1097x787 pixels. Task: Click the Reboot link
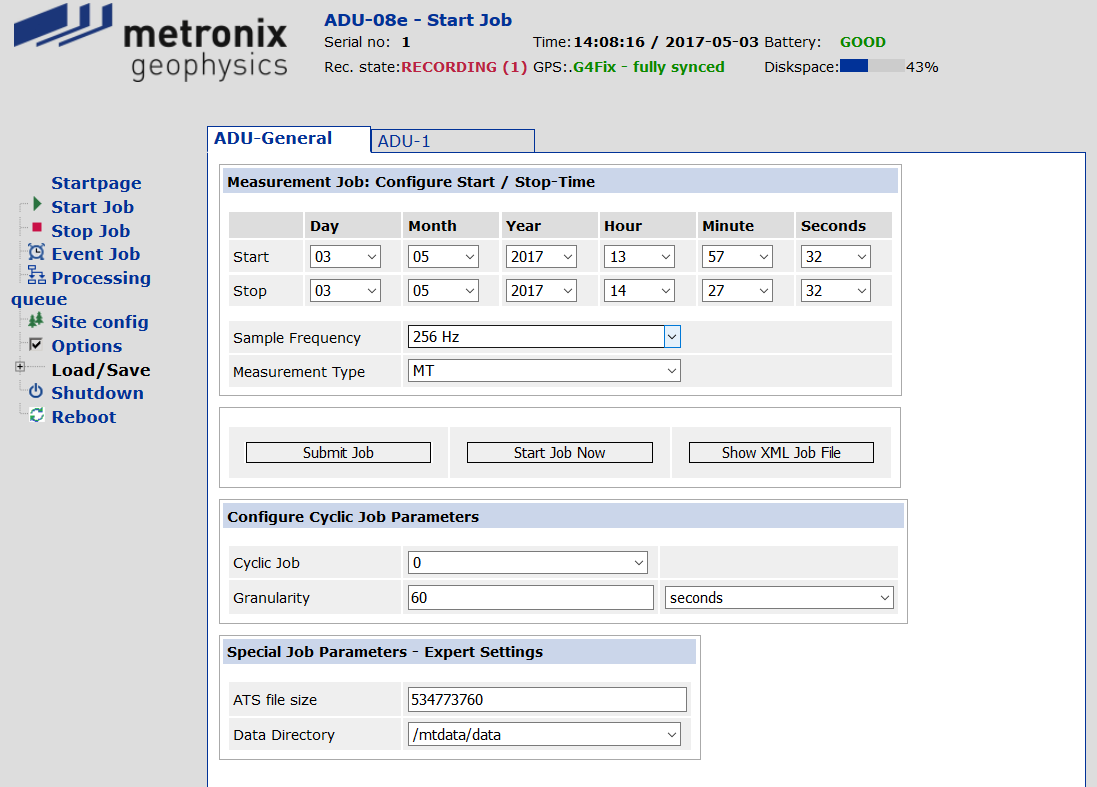tap(83, 417)
